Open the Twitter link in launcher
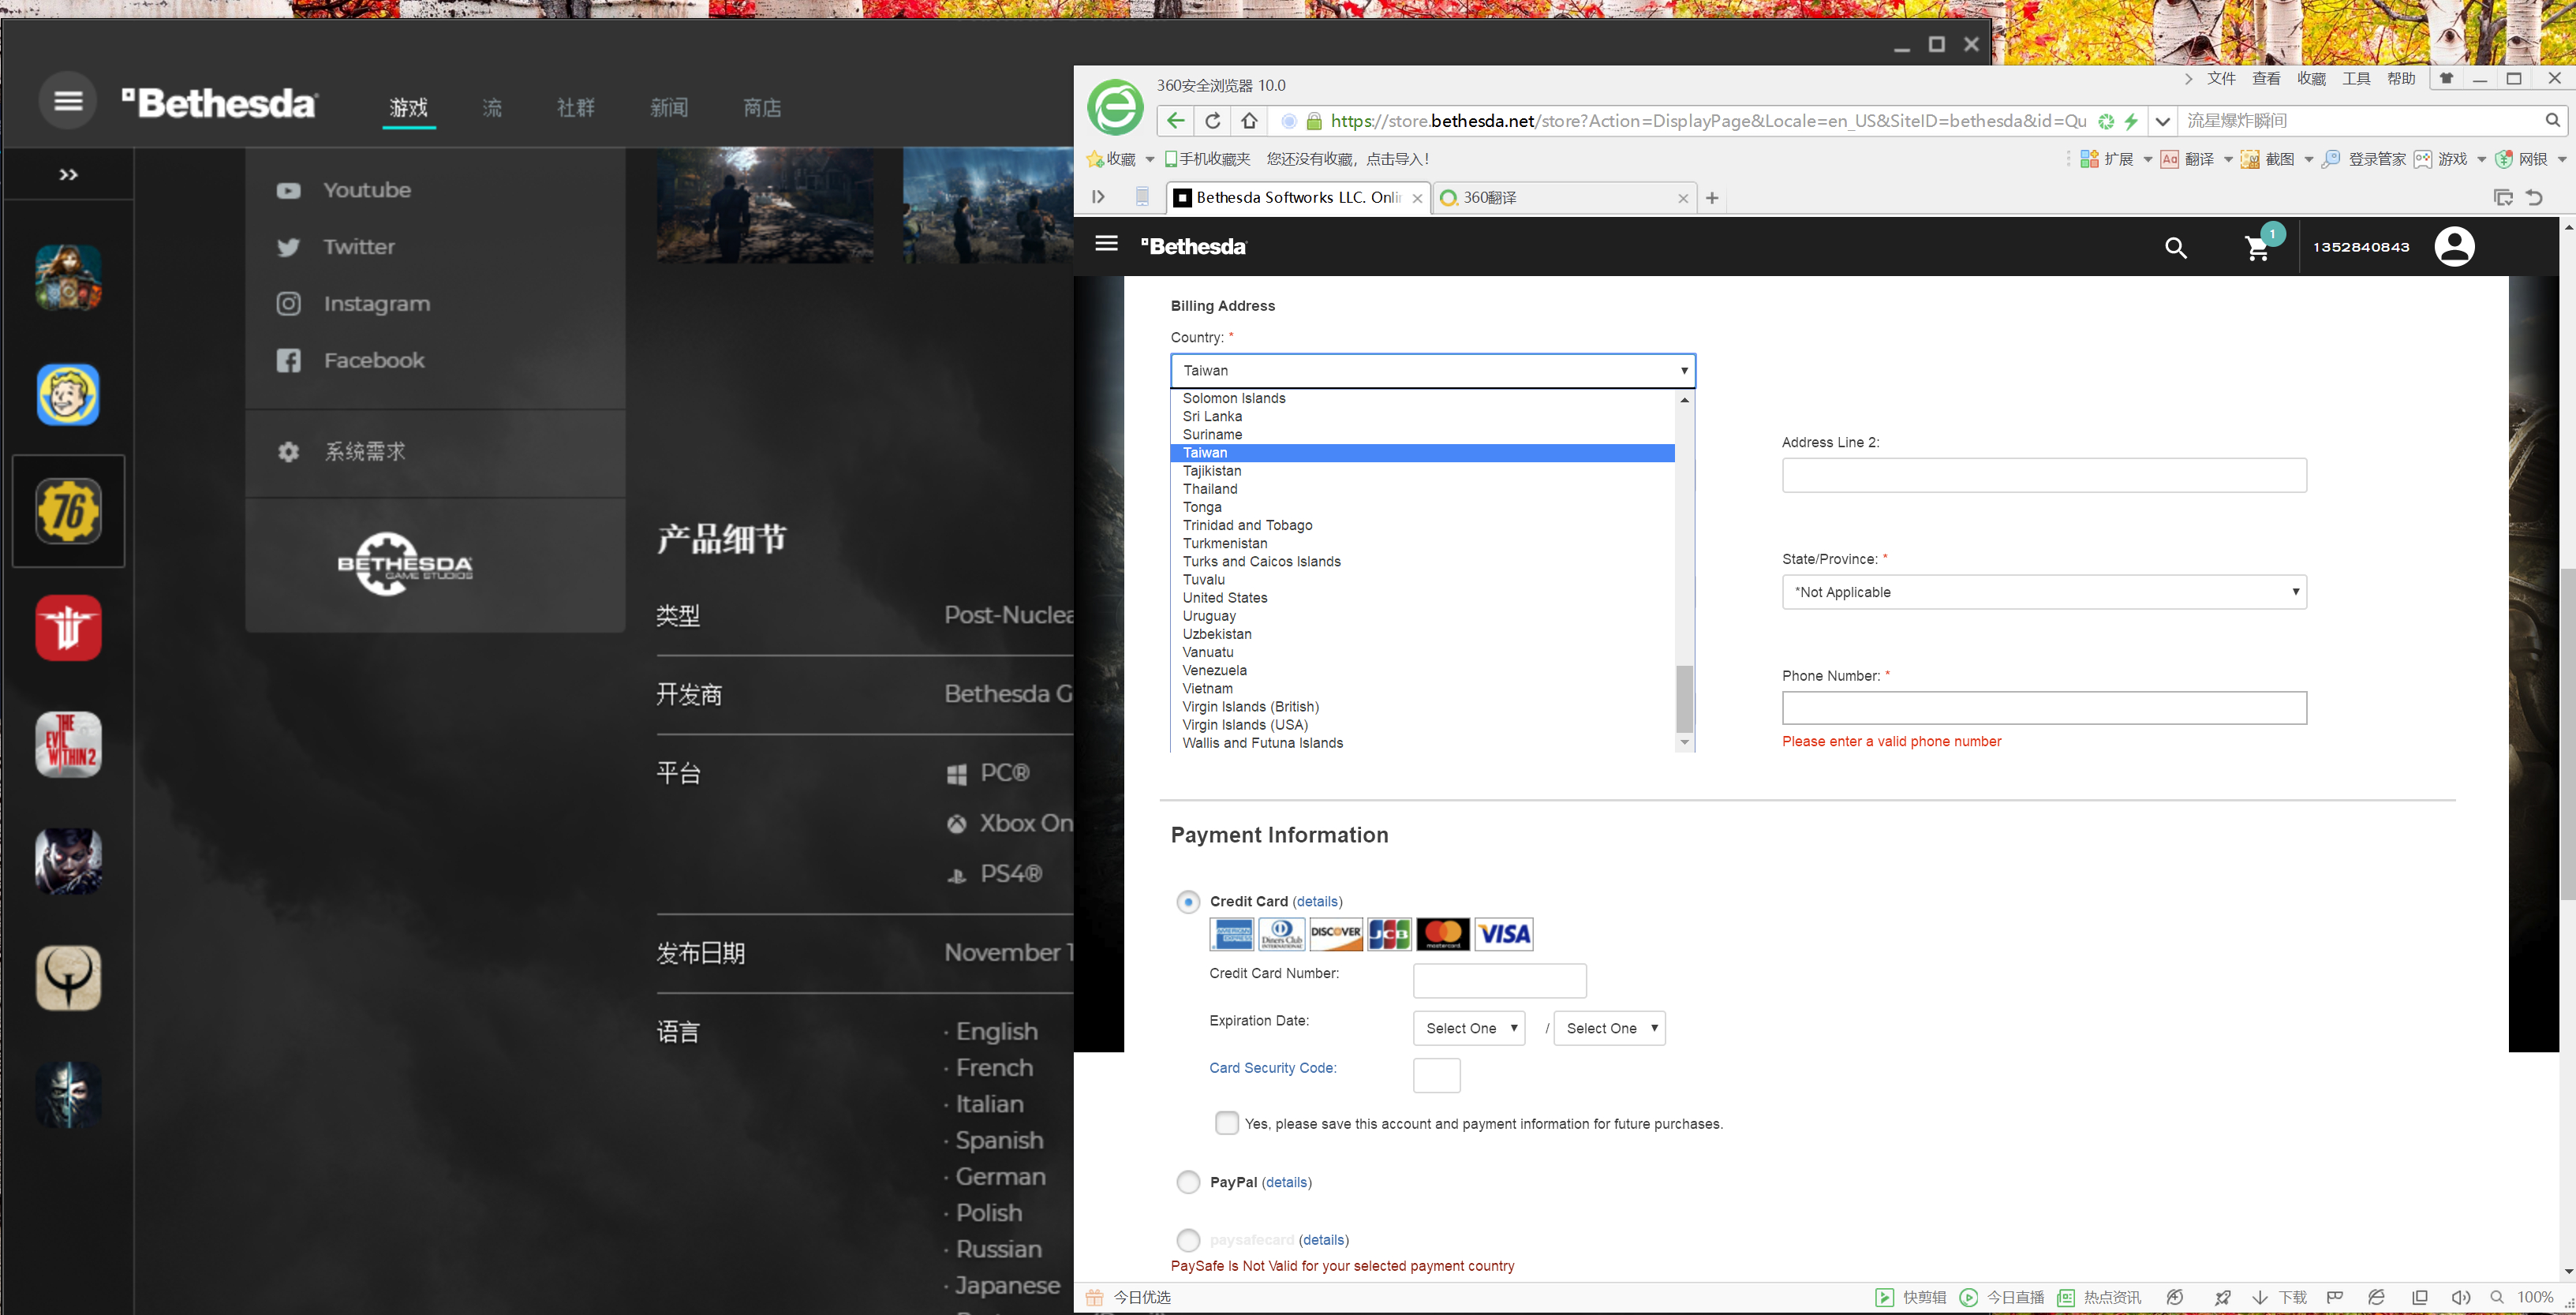 [x=358, y=247]
